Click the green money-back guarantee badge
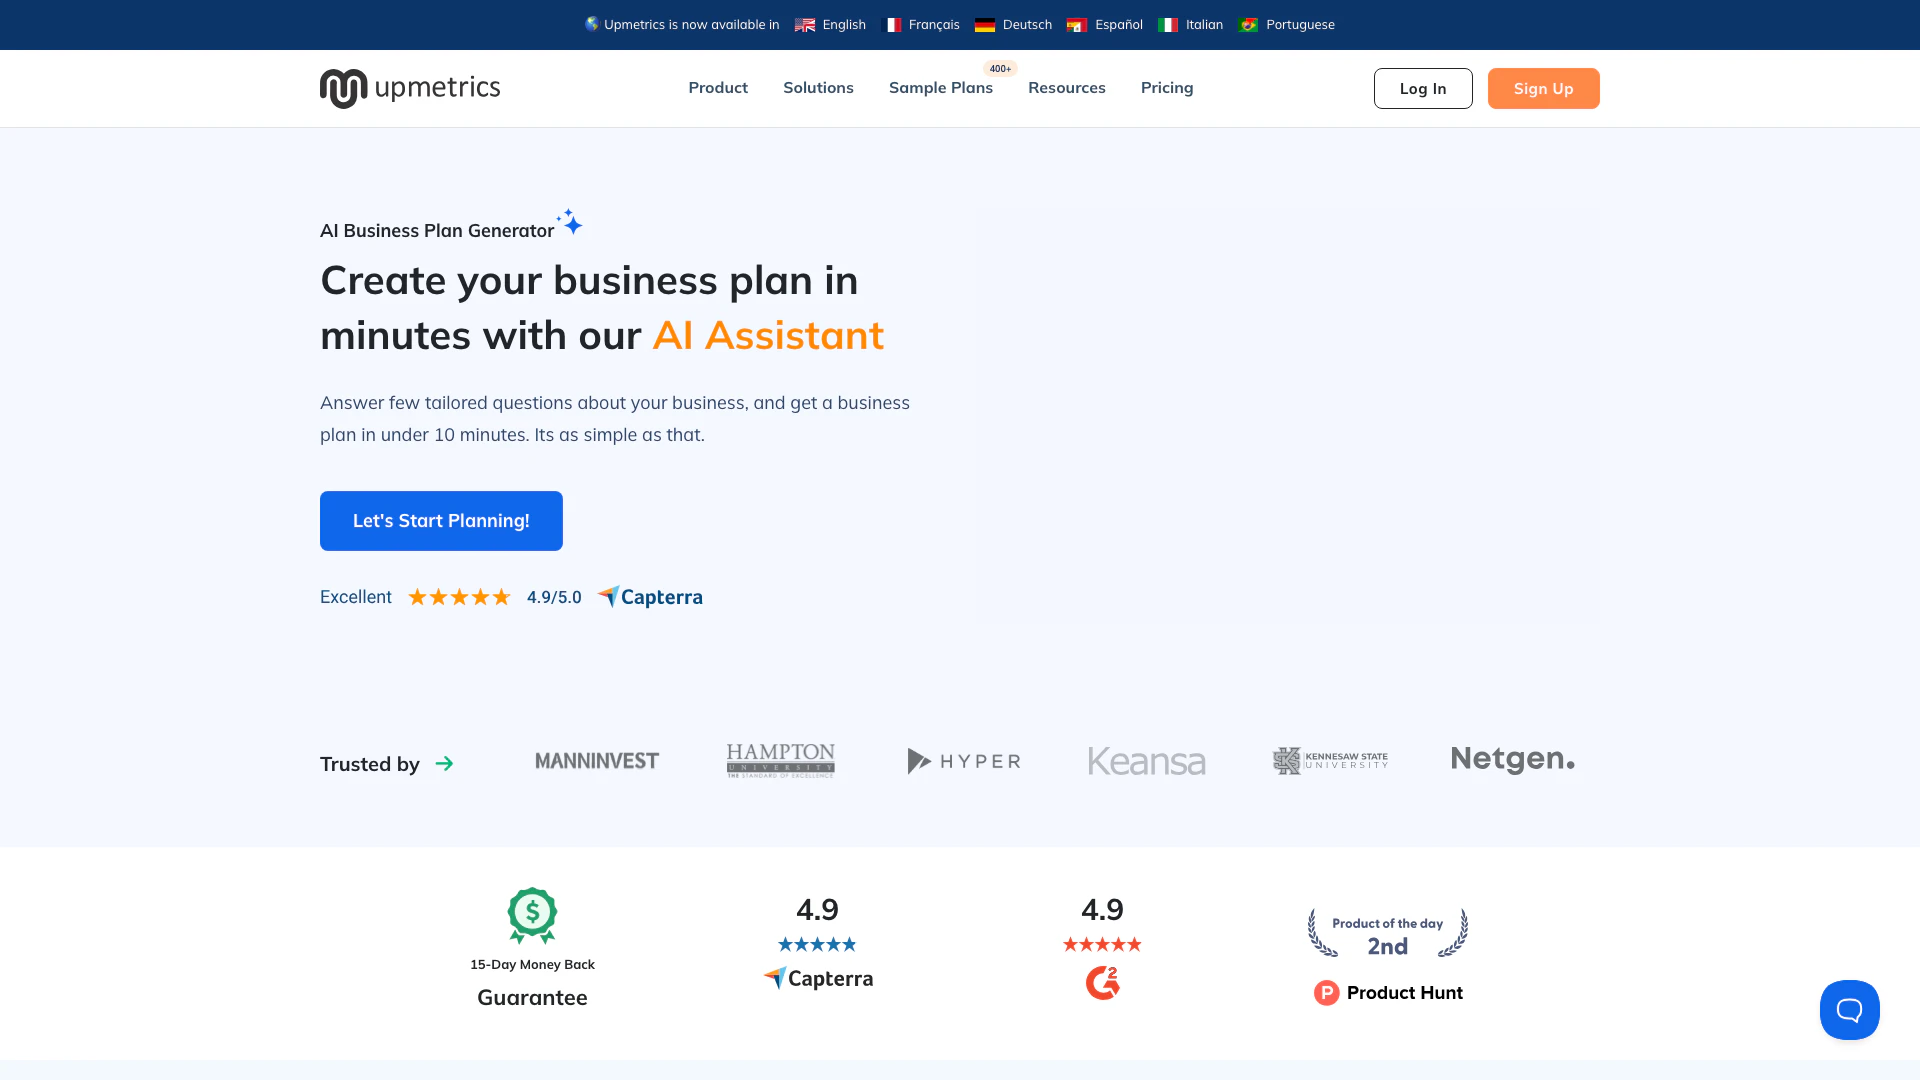The height and width of the screenshot is (1080, 1920). click(532, 915)
